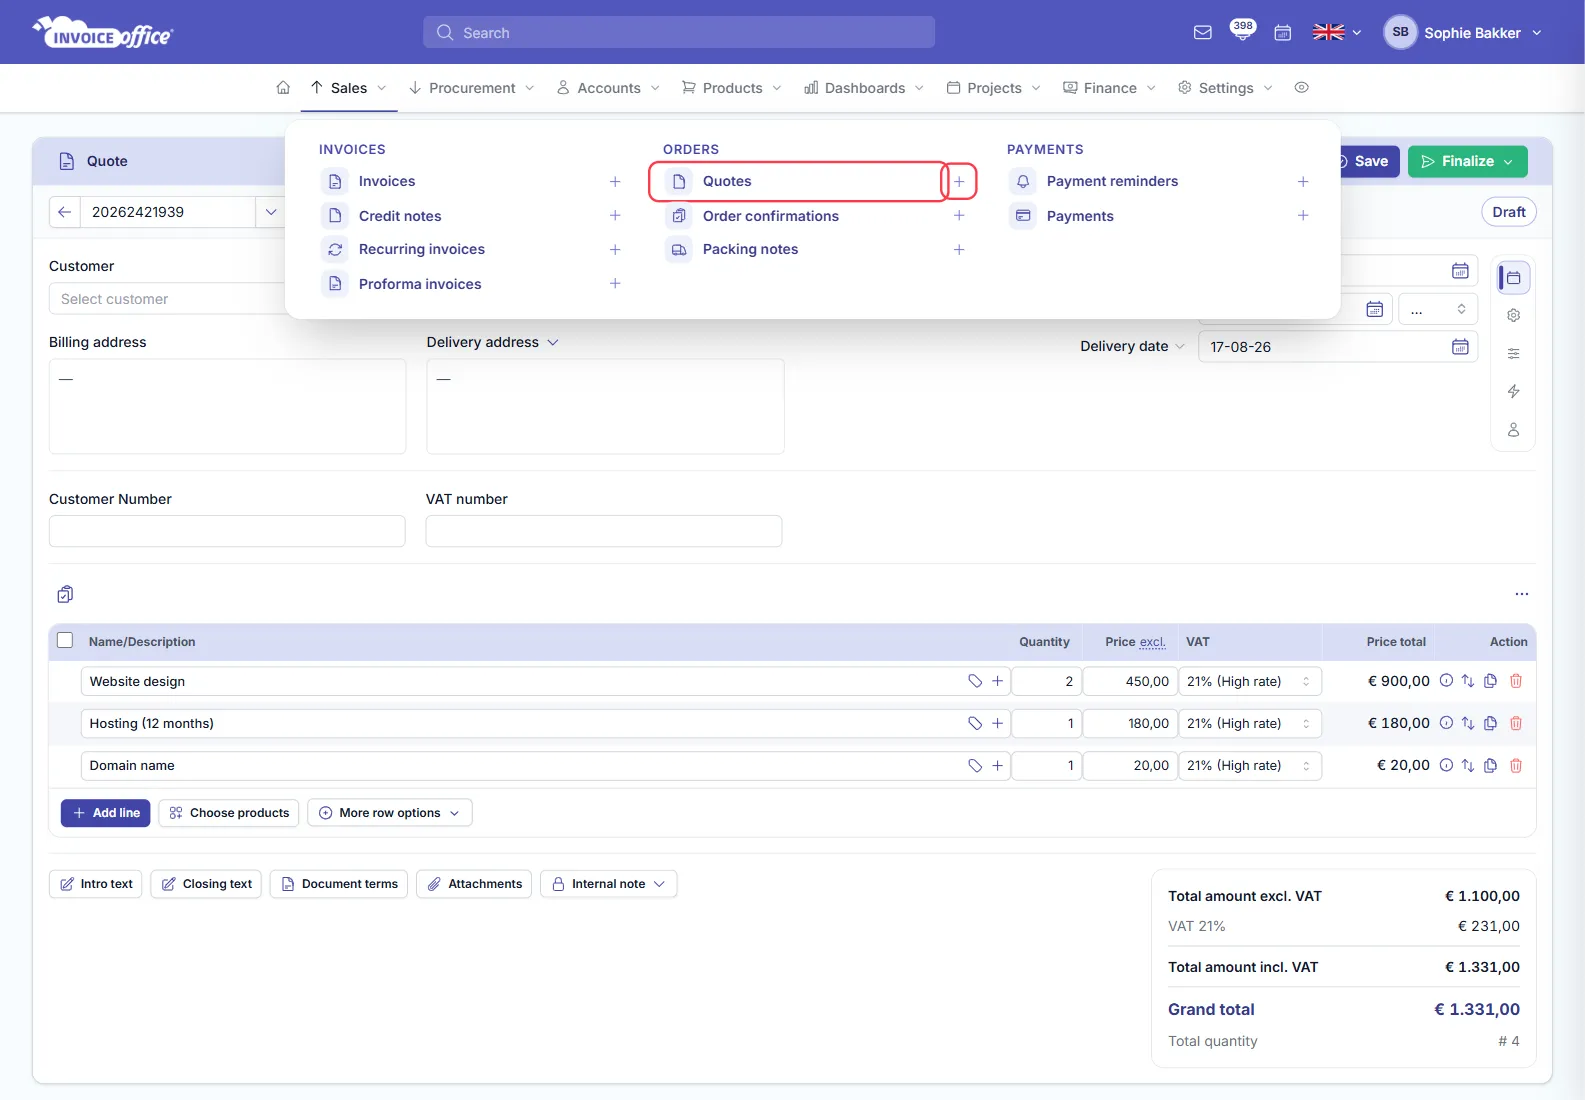Open the lightning actions icon in side panel
This screenshot has width=1585, height=1100.
[1513, 392]
